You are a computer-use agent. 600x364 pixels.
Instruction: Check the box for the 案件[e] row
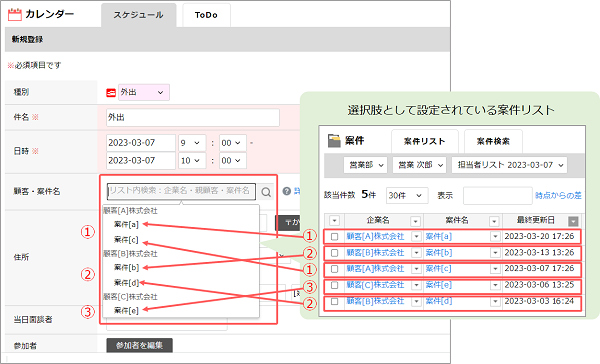click(x=334, y=285)
